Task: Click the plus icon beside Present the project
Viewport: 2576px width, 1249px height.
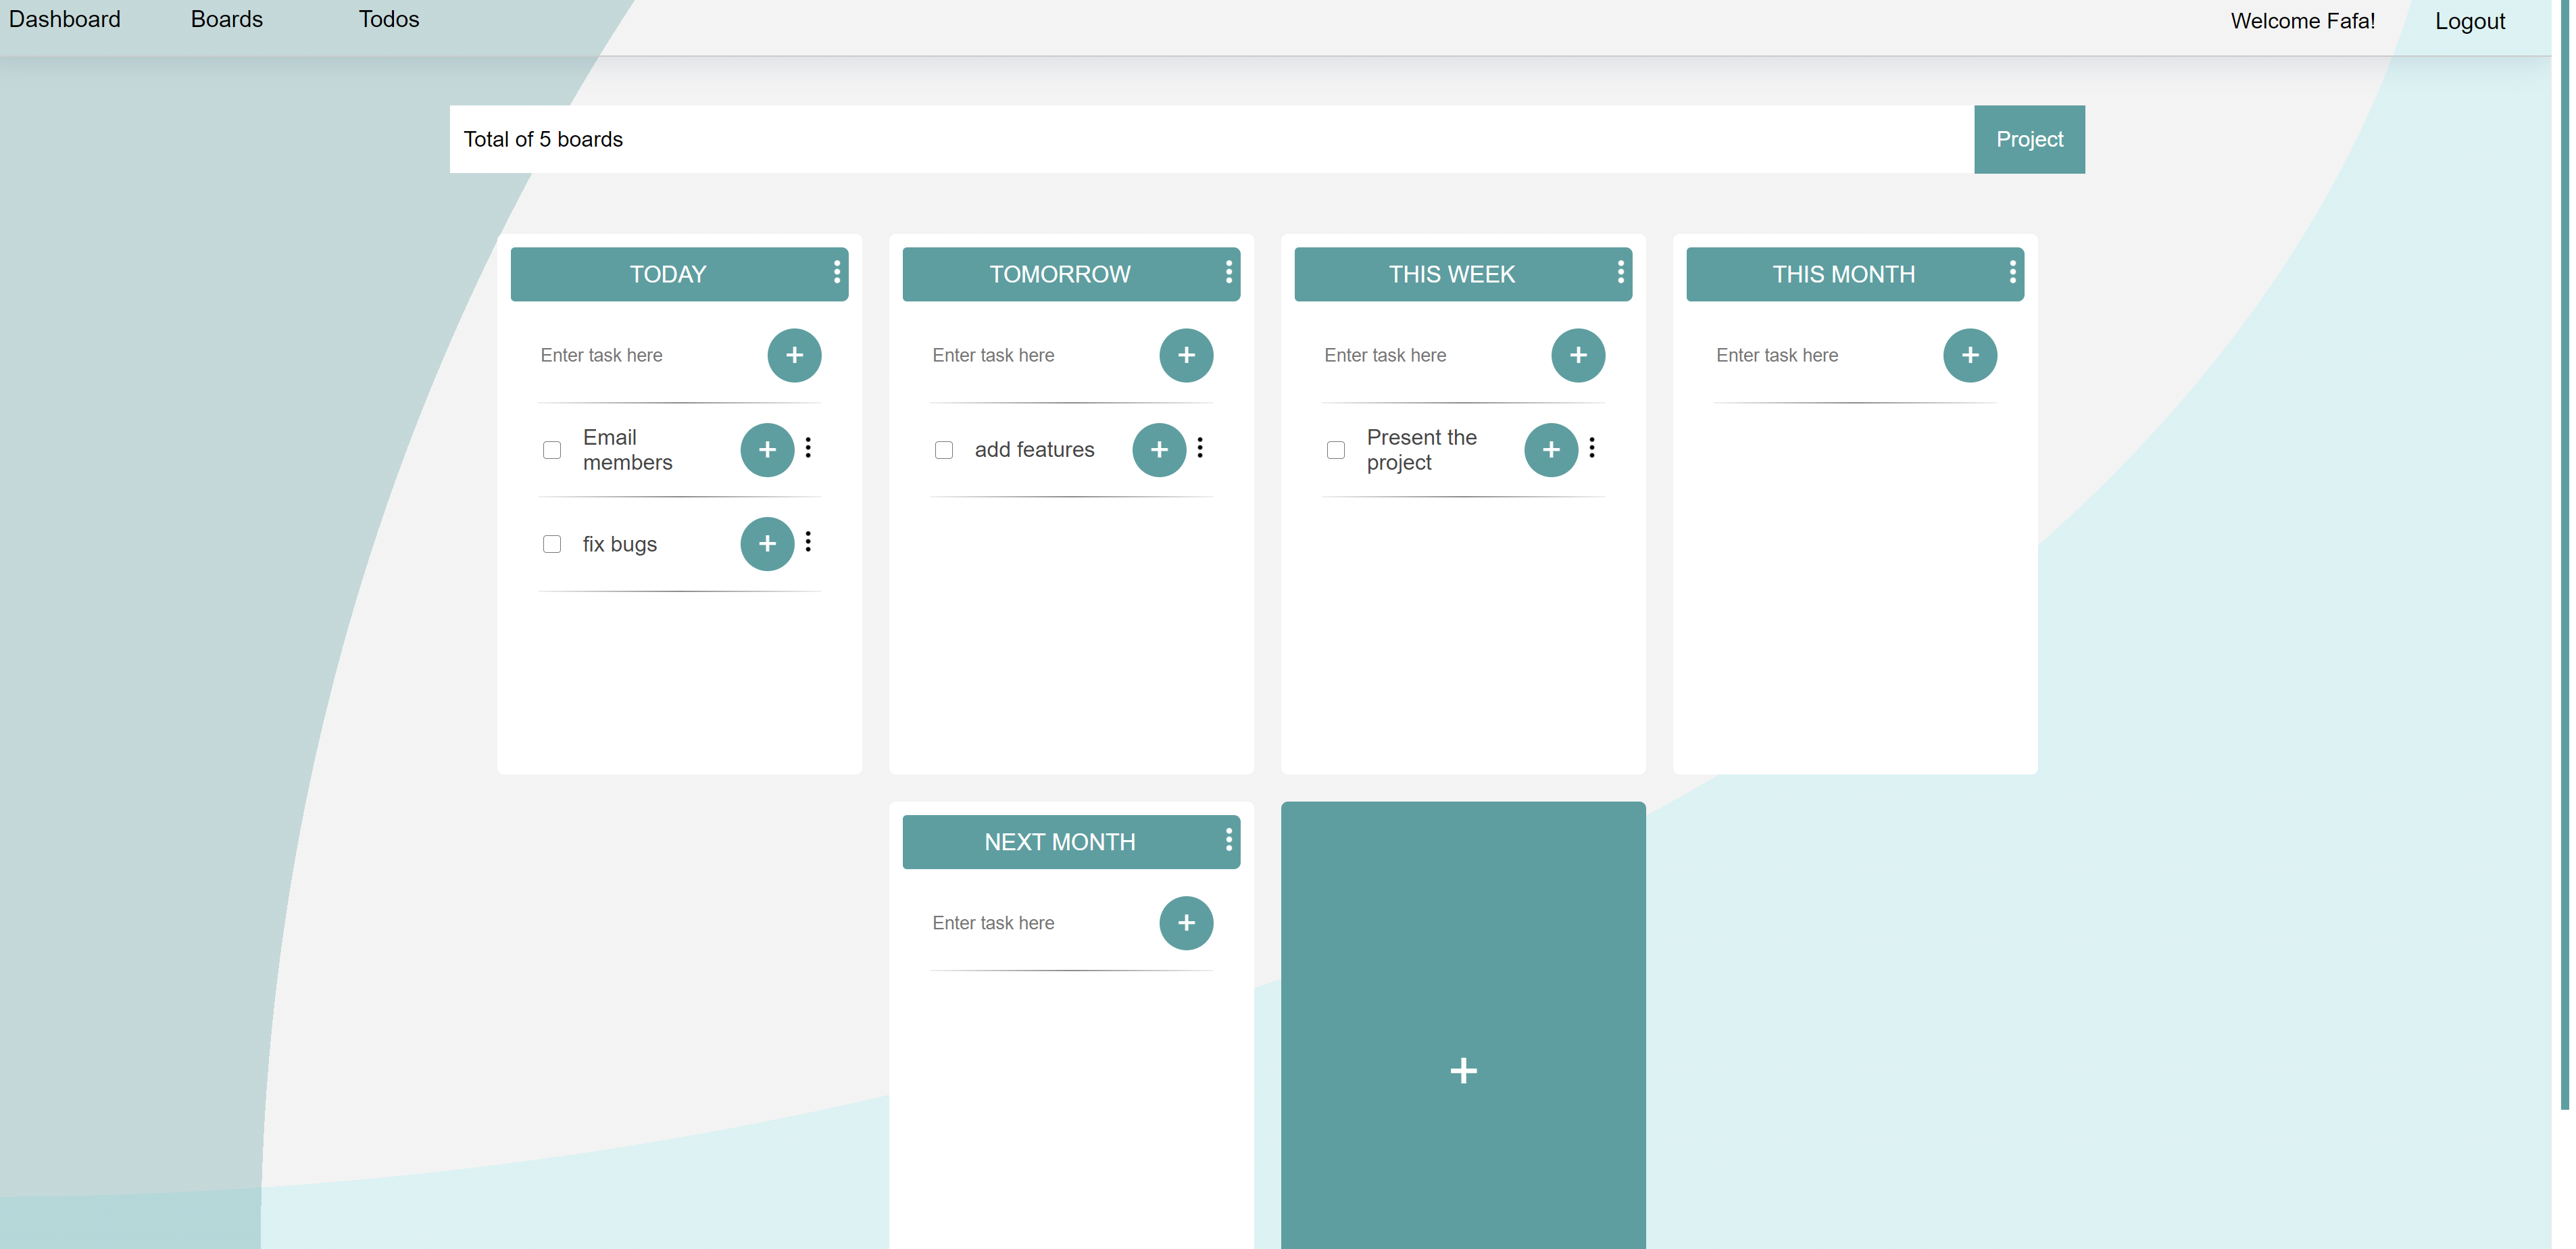Action: coord(1551,450)
